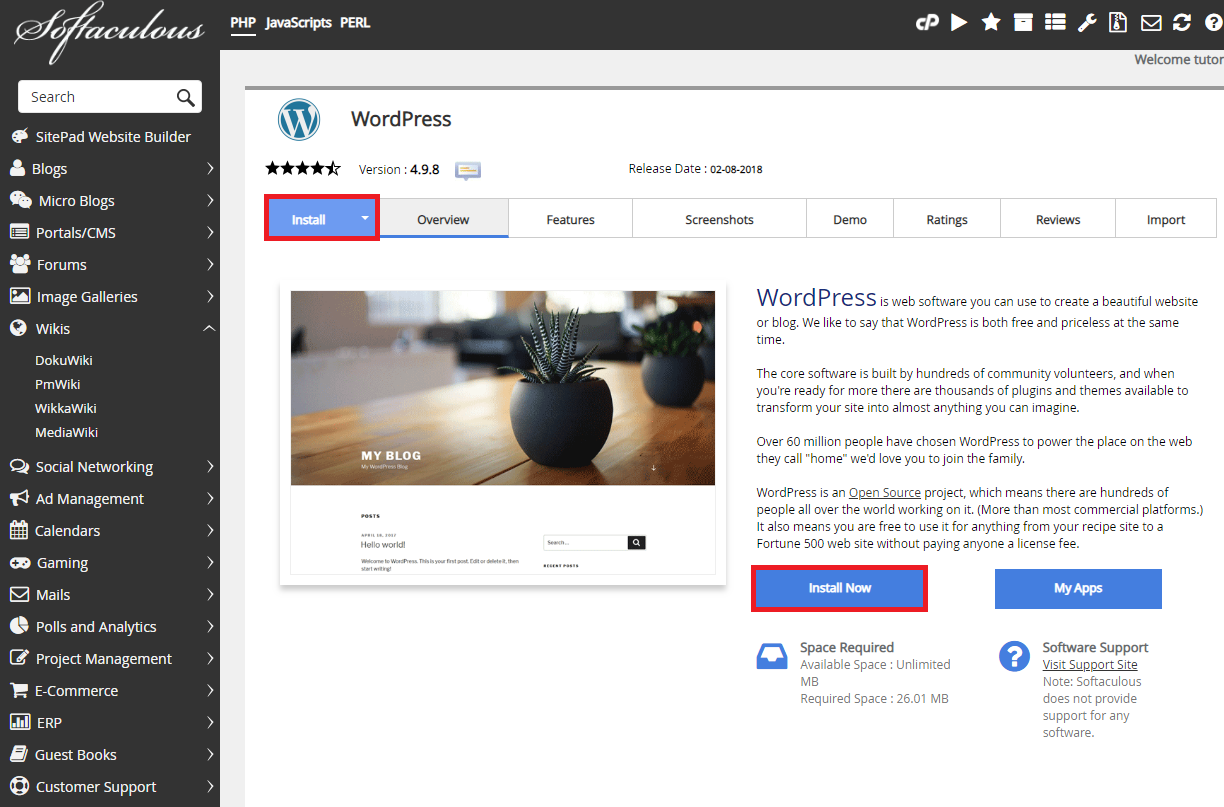Click the zipped file backups icon
The image size is (1224, 807).
[x=1118, y=22]
